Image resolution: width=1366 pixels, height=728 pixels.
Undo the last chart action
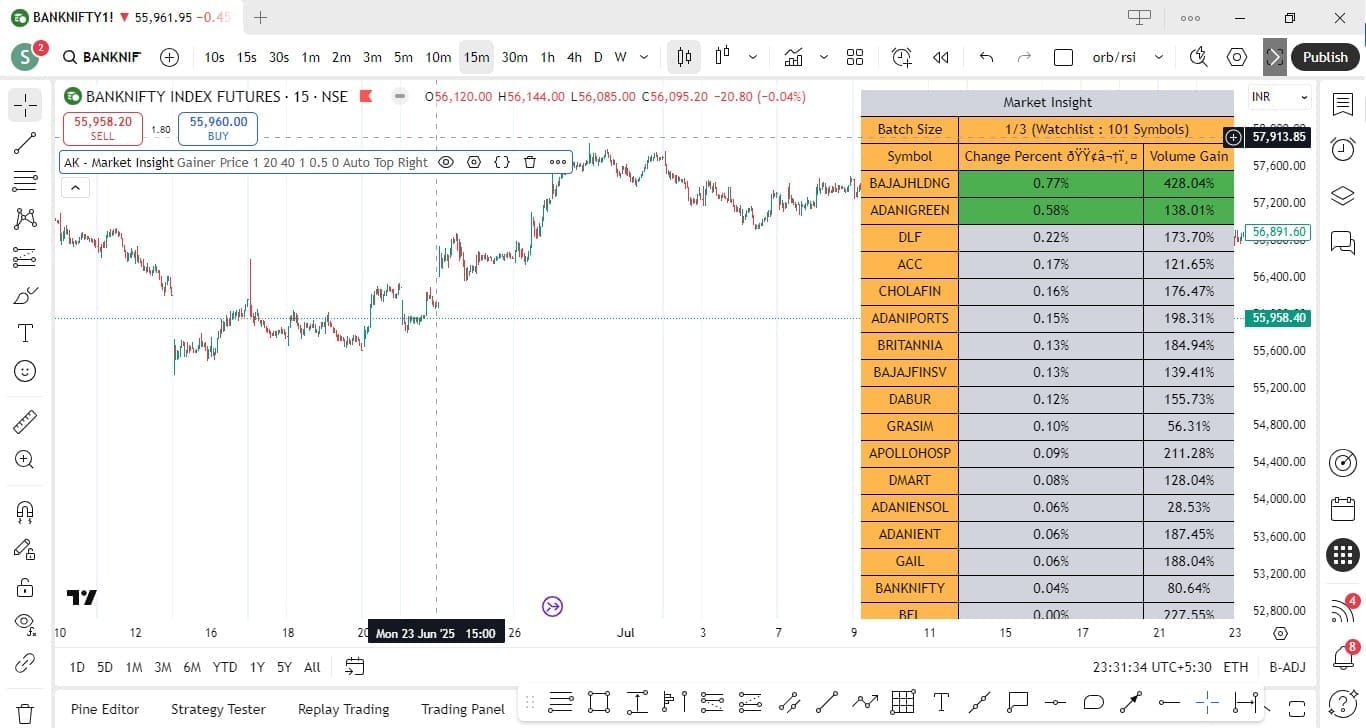tap(986, 57)
